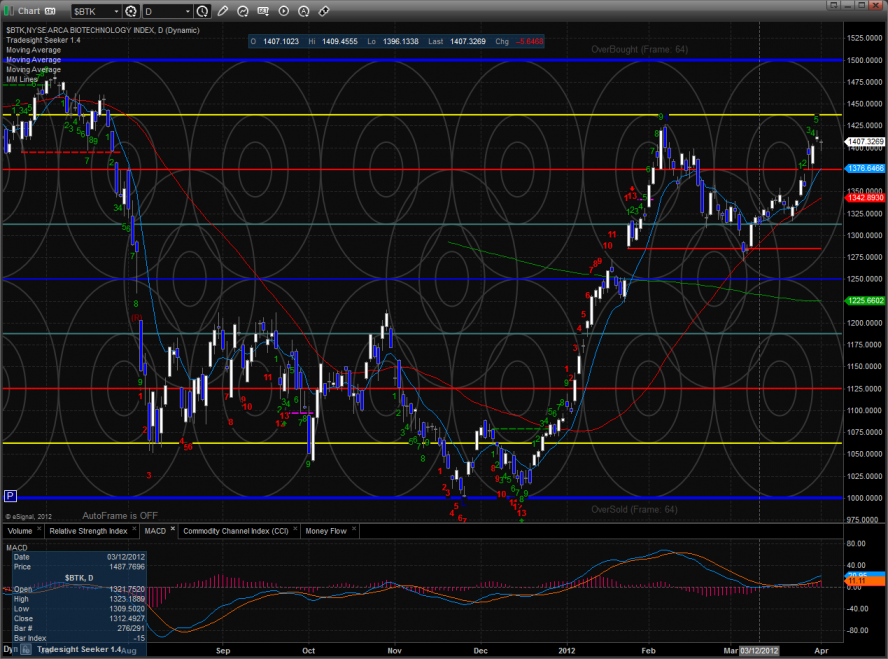Toggle the fx icon beside Tradesight Seeker

pyautogui.click(x=24, y=651)
